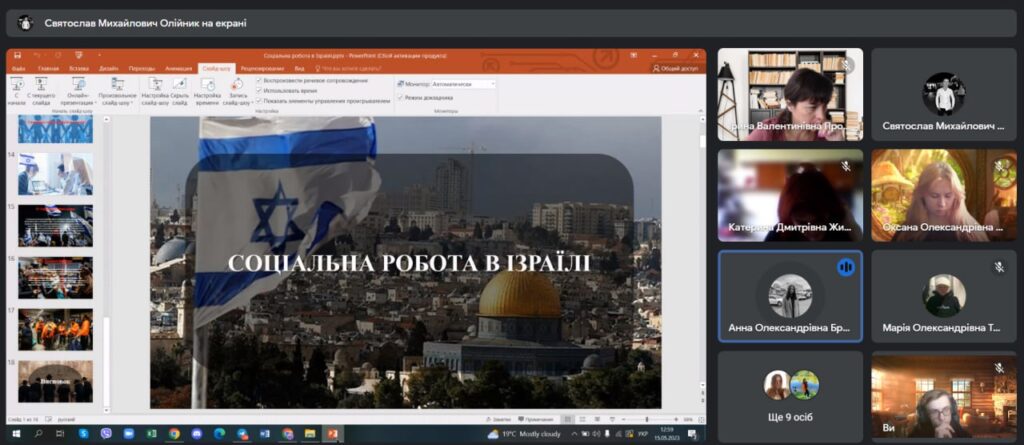Click 'Ще 9 осіб' participants tile
This screenshot has height=445, width=1024.
tap(790, 394)
